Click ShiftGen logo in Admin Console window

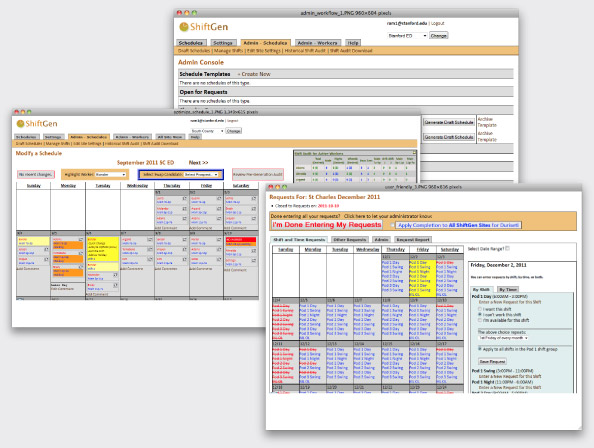point(203,27)
